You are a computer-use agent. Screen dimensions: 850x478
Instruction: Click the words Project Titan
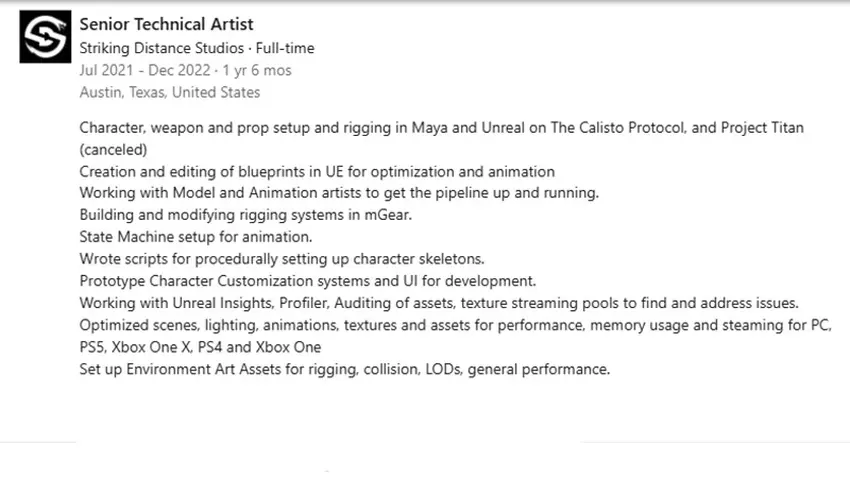point(755,128)
